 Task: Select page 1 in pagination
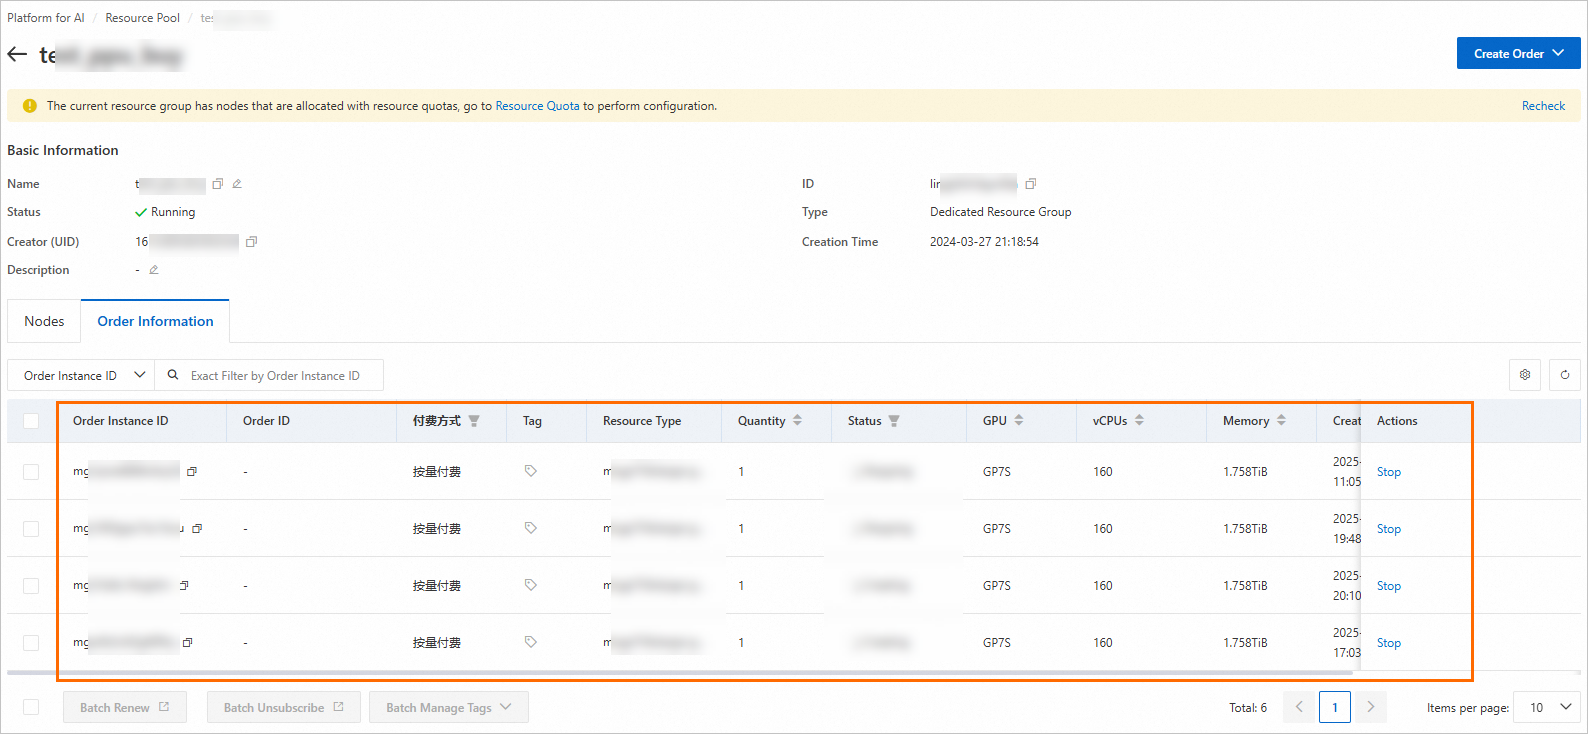point(1335,707)
